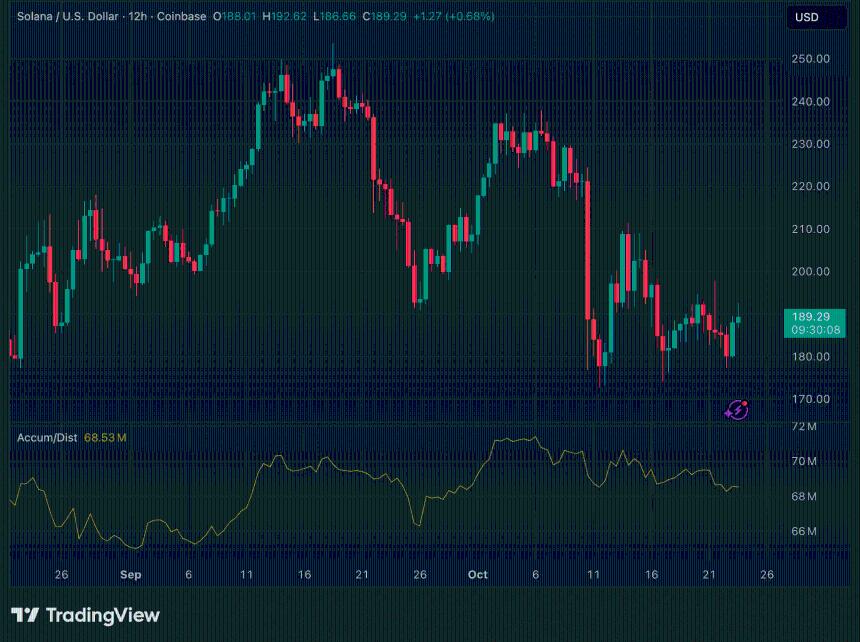The width and height of the screenshot is (860, 642).
Task: Click the TradingView logo icon
Action: pyautogui.click(x=26, y=615)
